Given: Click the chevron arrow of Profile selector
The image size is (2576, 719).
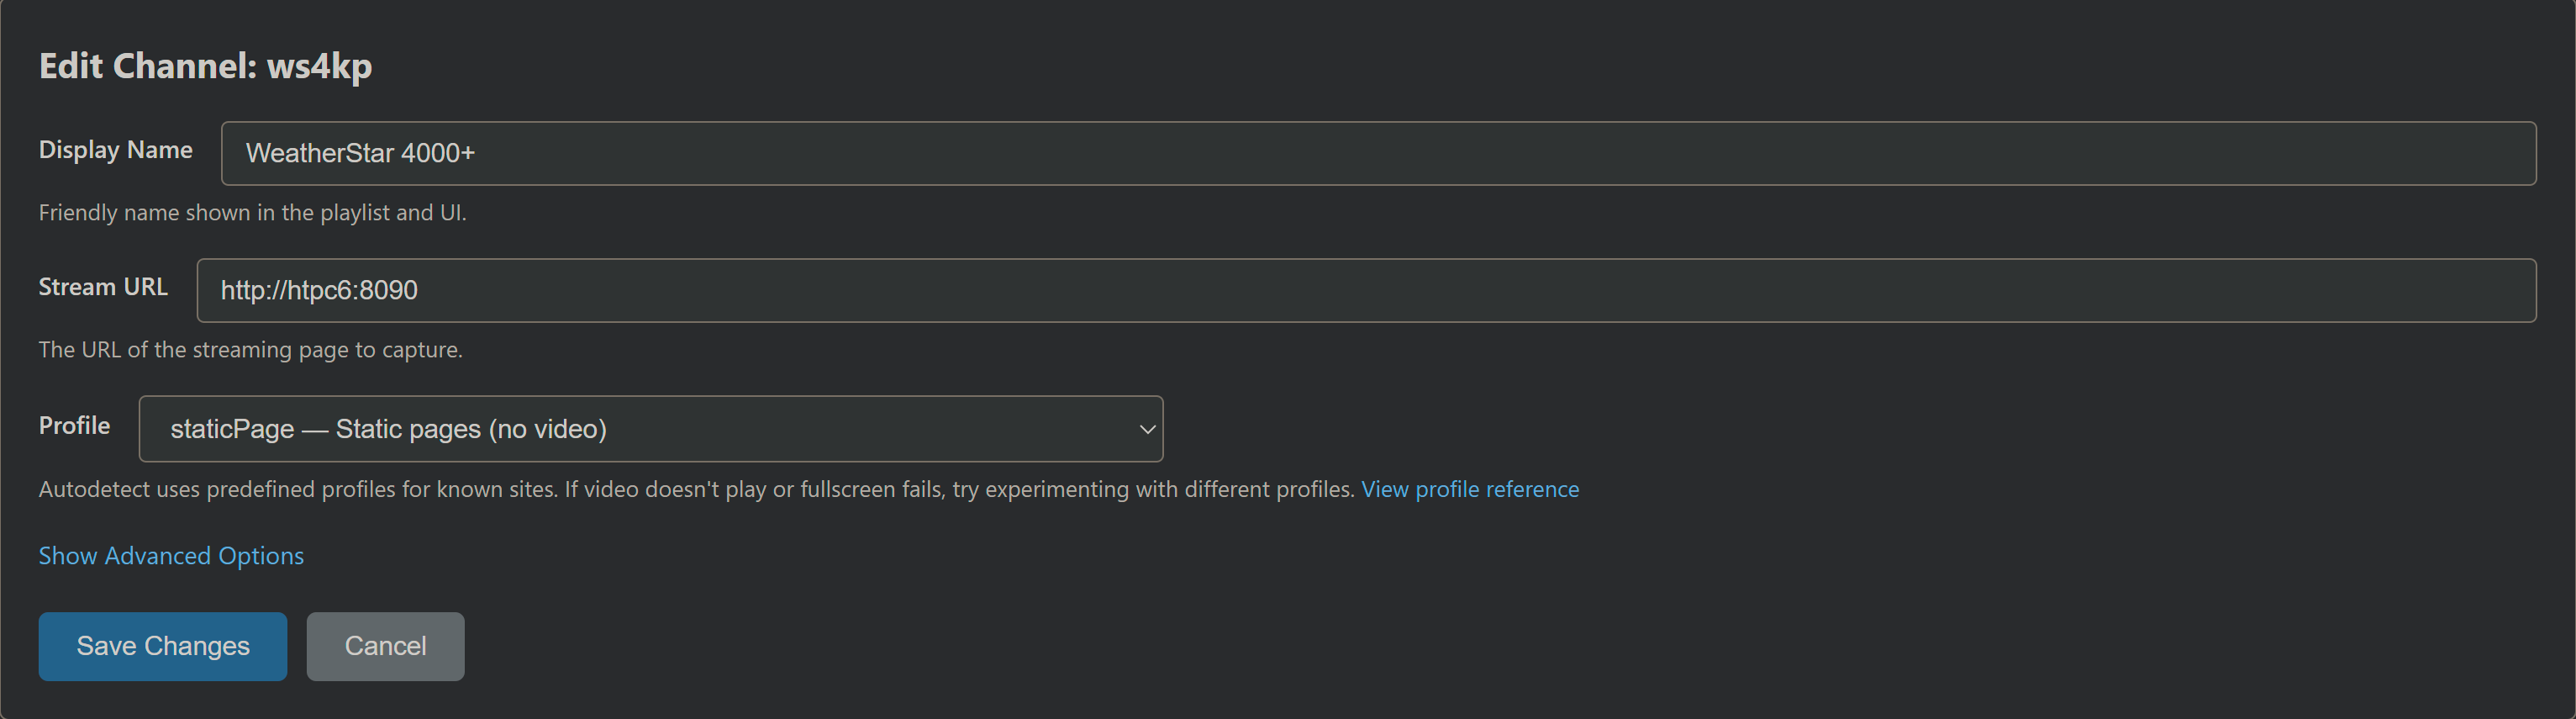Looking at the screenshot, I should tap(1147, 429).
